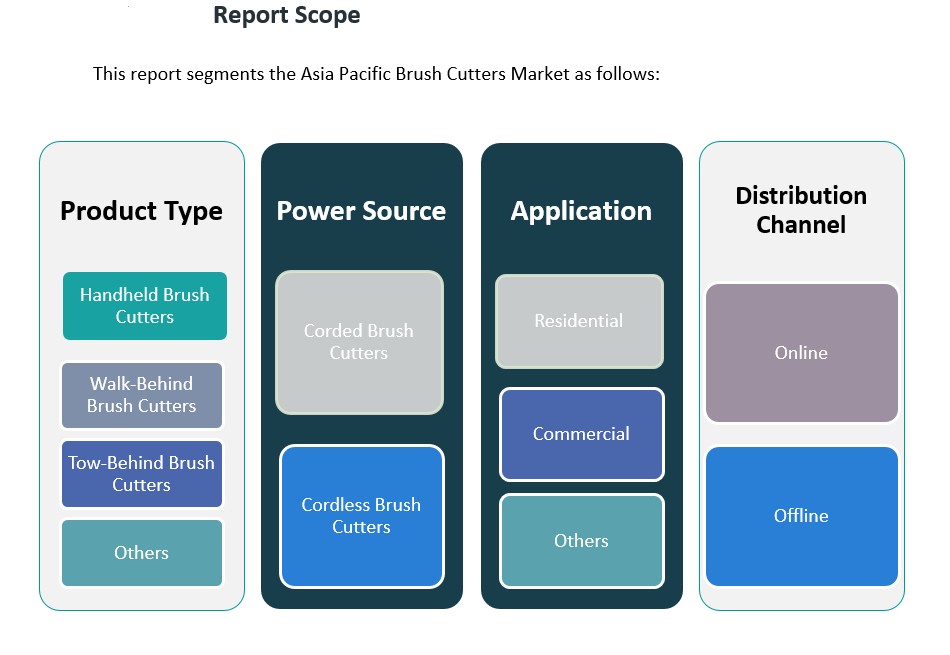The width and height of the screenshot is (950, 655).
Task: Select the Product Type column heading
Action: tap(141, 211)
